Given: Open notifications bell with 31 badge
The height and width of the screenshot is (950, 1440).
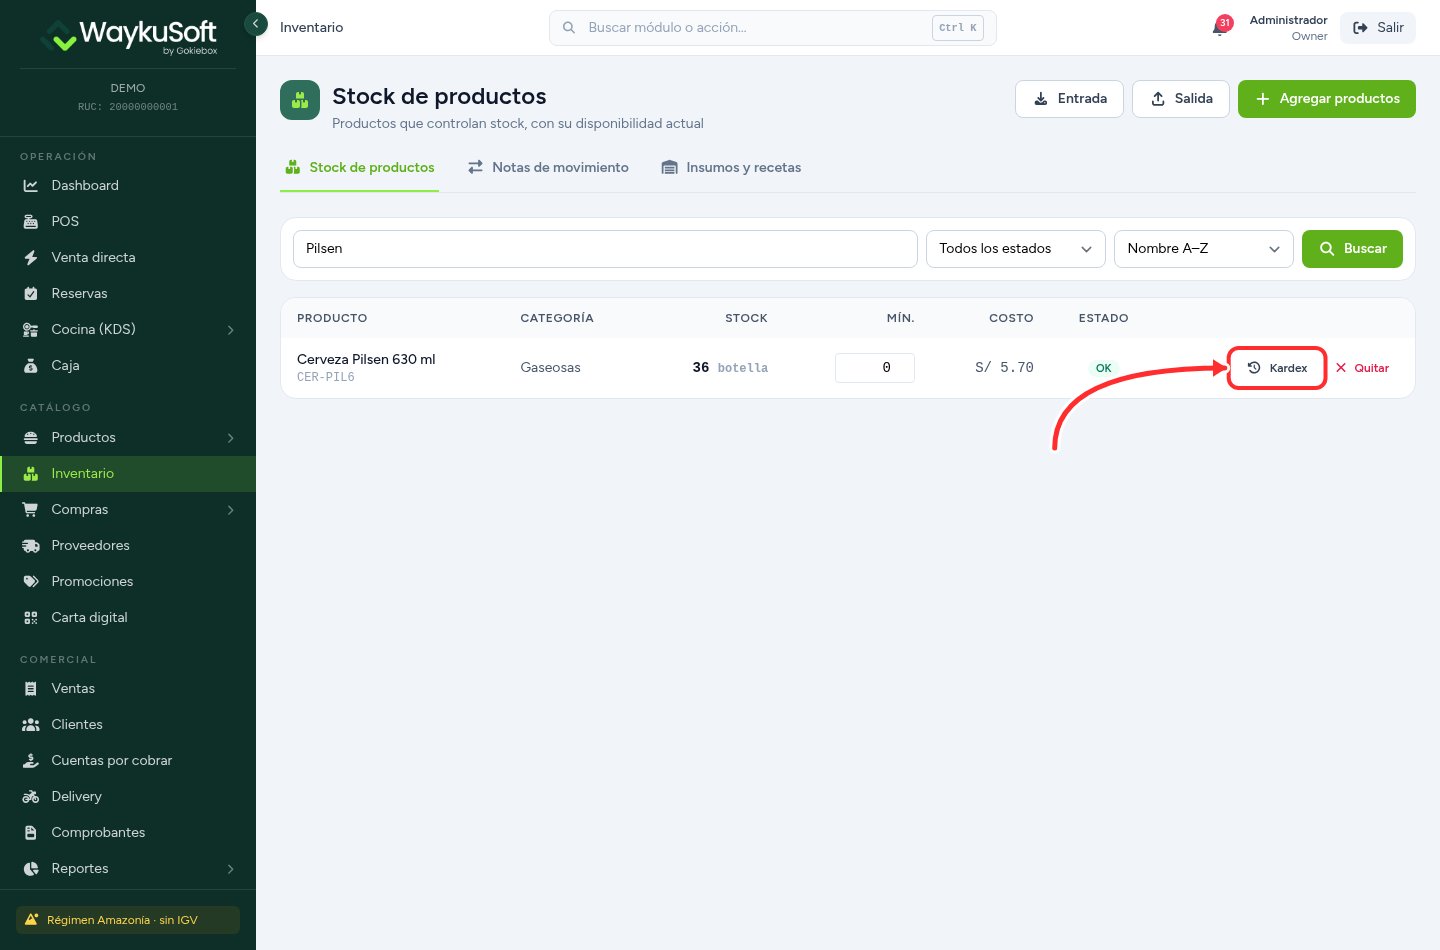Looking at the screenshot, I should [1221, 26].
